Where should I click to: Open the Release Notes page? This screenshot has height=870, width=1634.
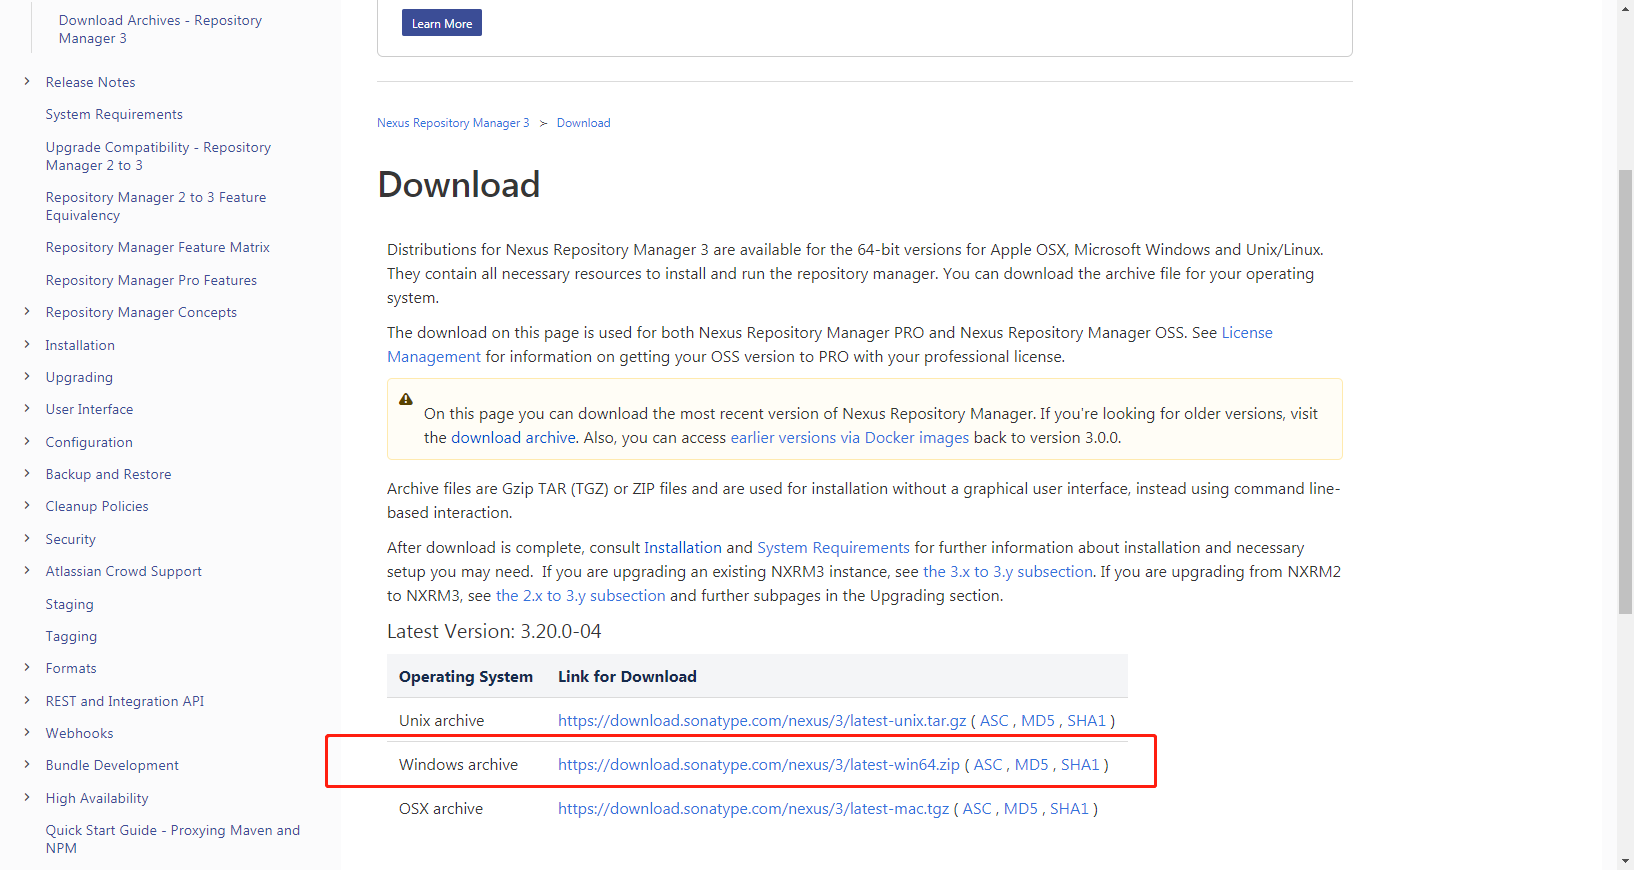click(x=90, y=82)
